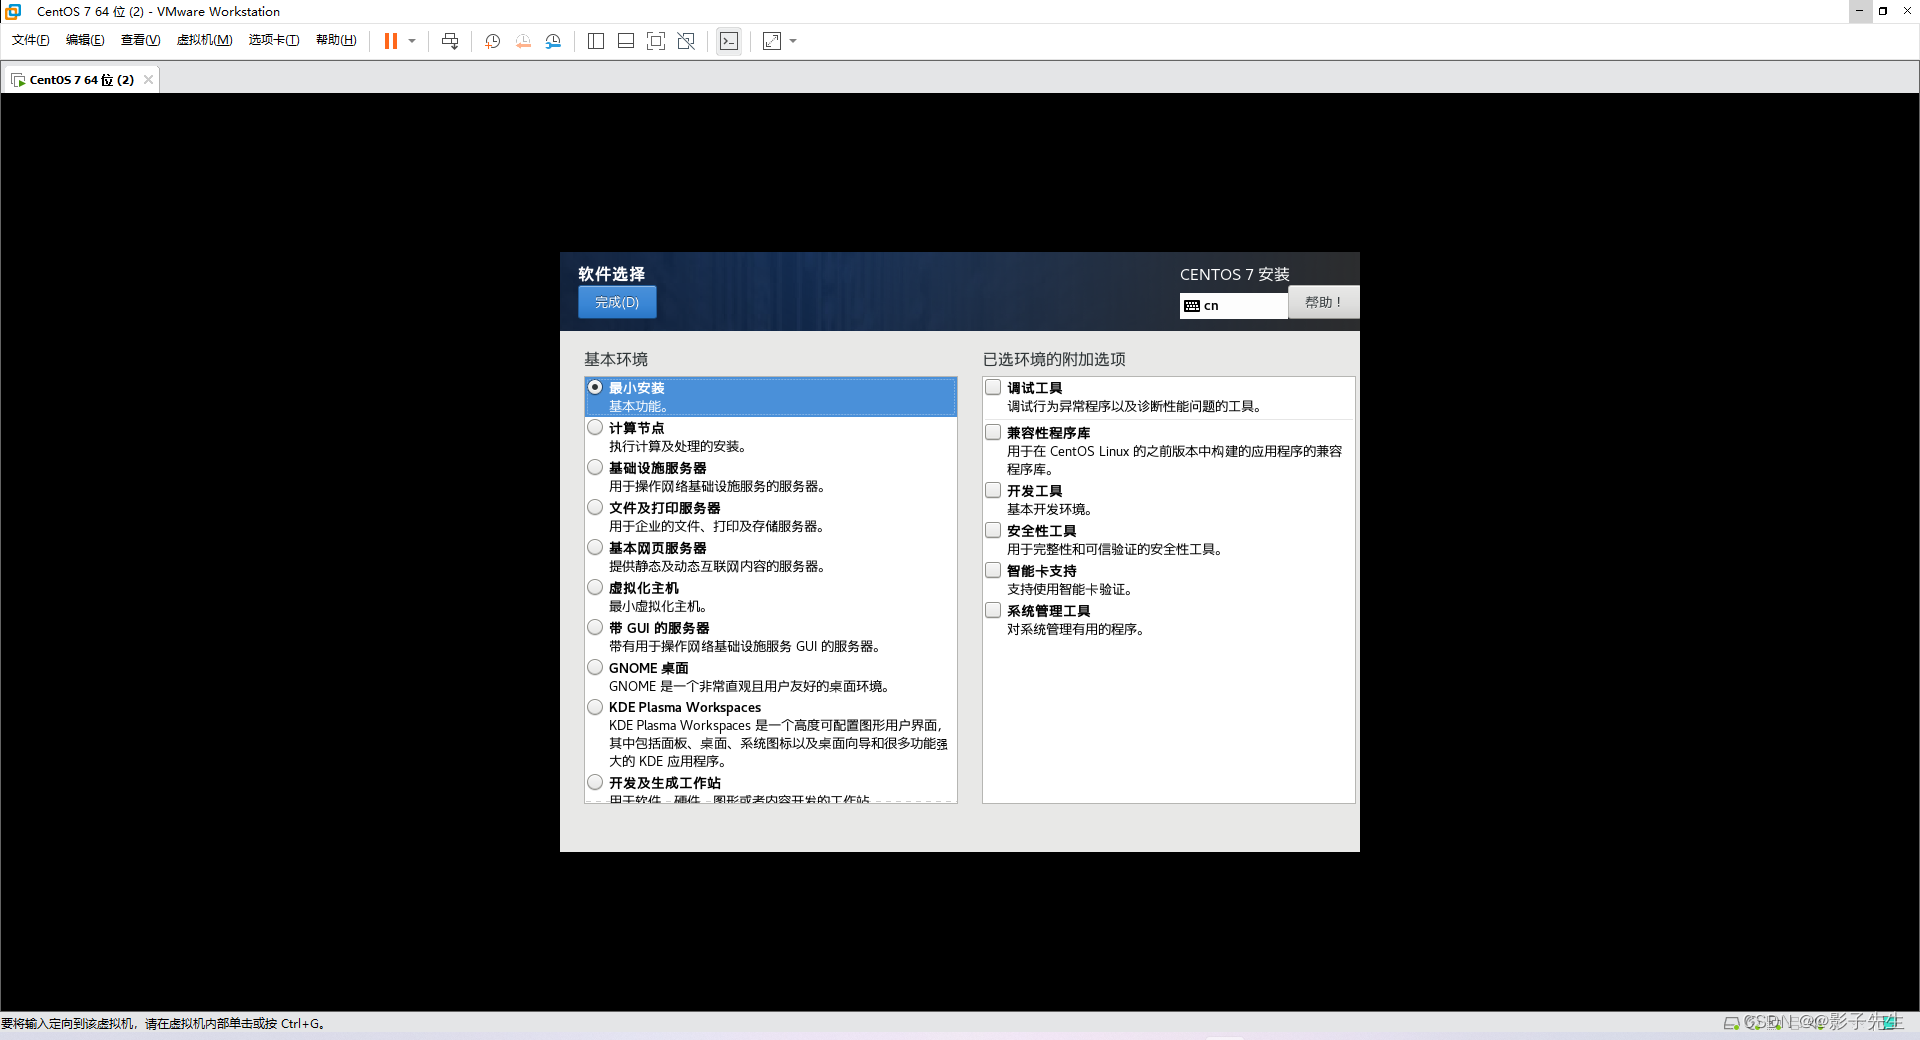Click the stretch guest display icon
Viewport: 1920px width, 1040px height.
point(772,41)
